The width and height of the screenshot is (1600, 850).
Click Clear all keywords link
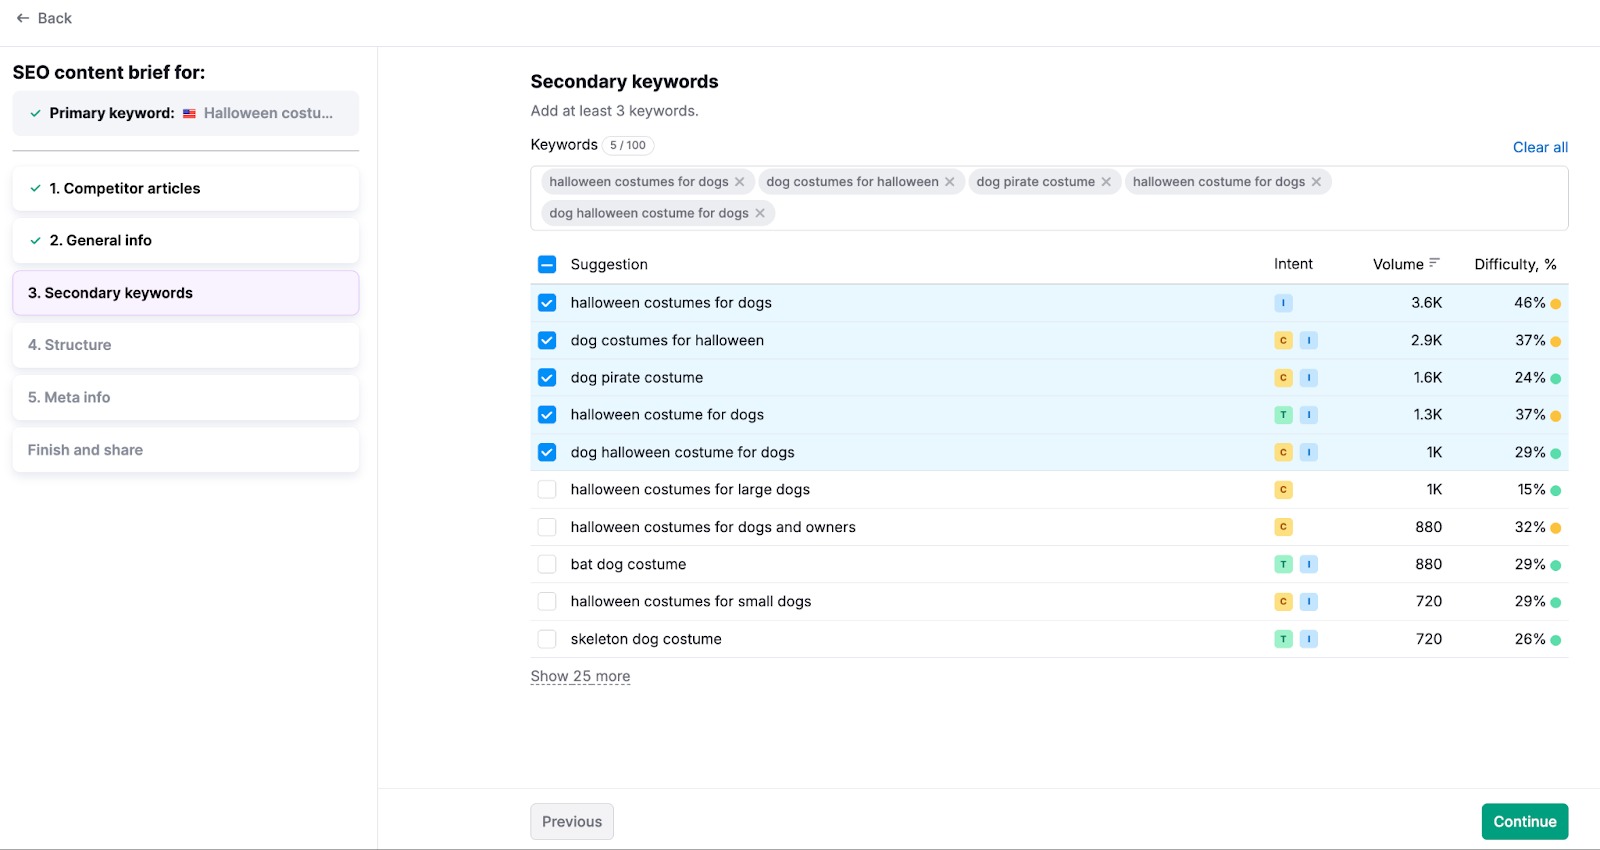[1540, 148]
